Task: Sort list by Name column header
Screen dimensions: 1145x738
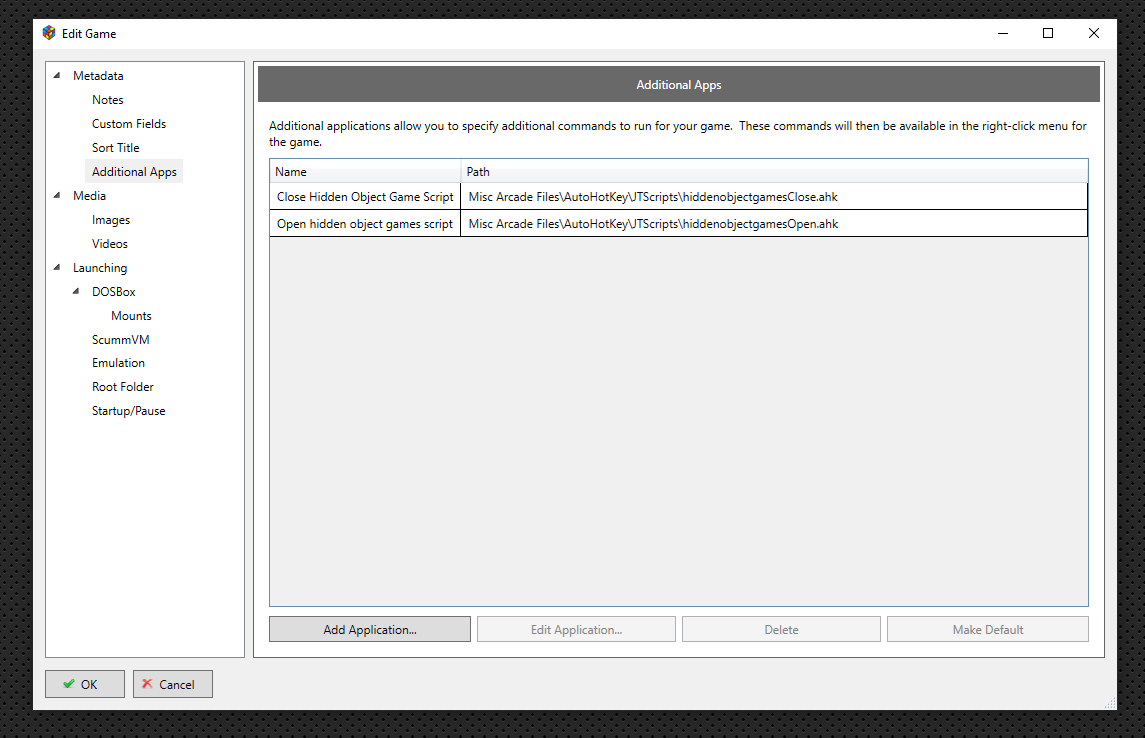Action: [364, 172]
